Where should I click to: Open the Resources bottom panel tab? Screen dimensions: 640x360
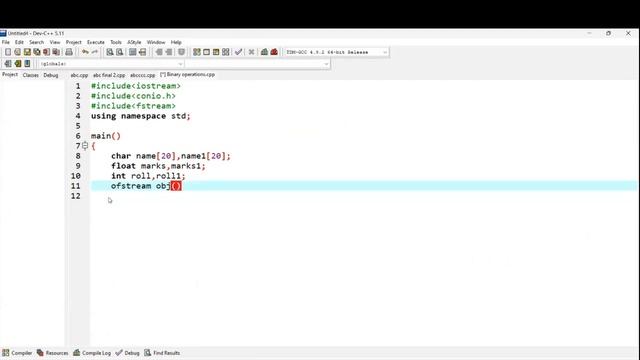click(x=53, y=353)
